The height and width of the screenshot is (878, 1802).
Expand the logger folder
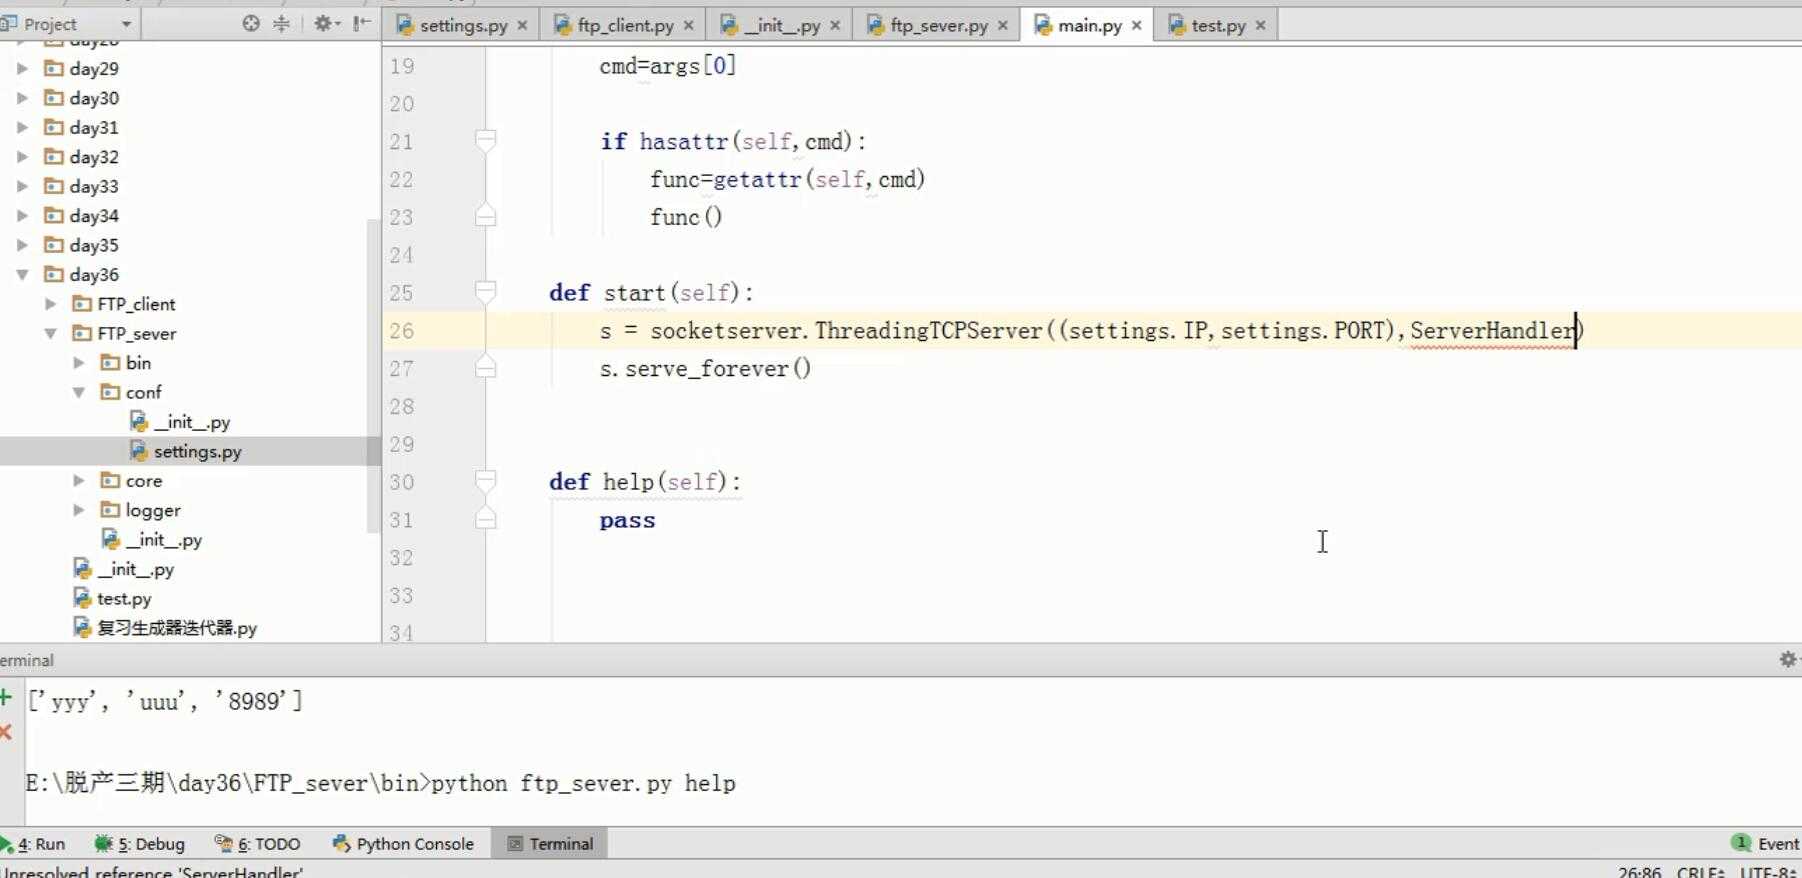[78, 510]
